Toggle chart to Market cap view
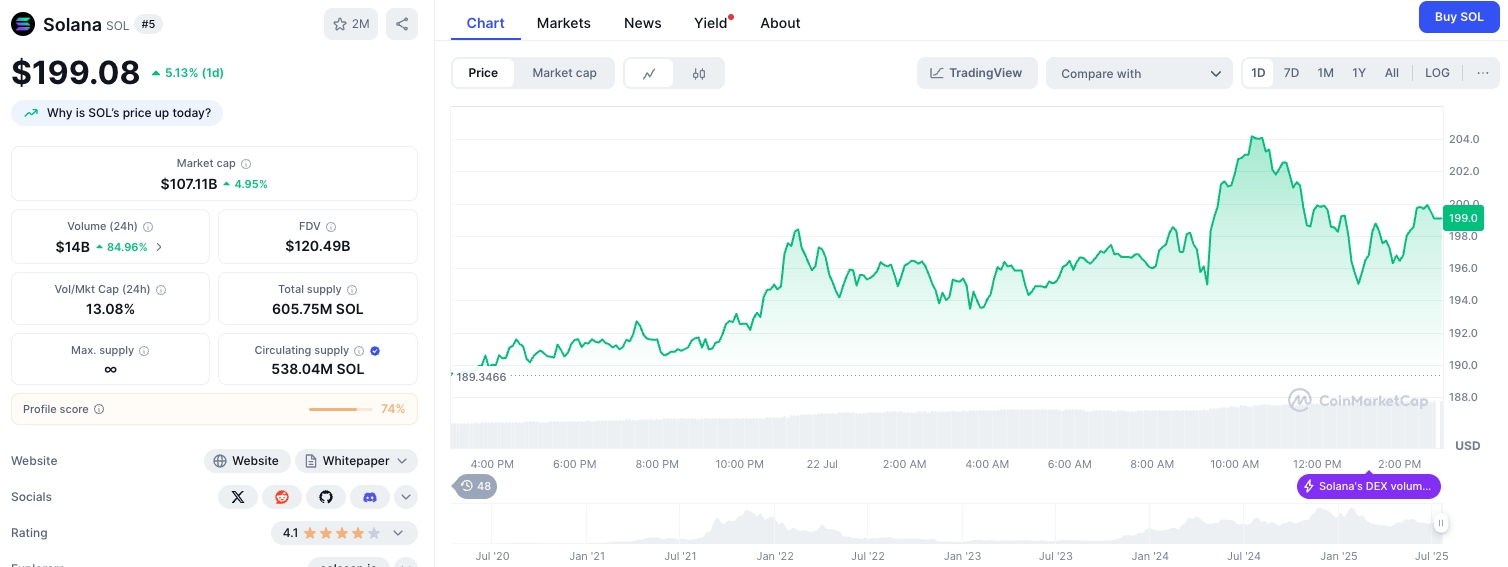The width and height of the screenshot is (1508, 567). (564, 73)
